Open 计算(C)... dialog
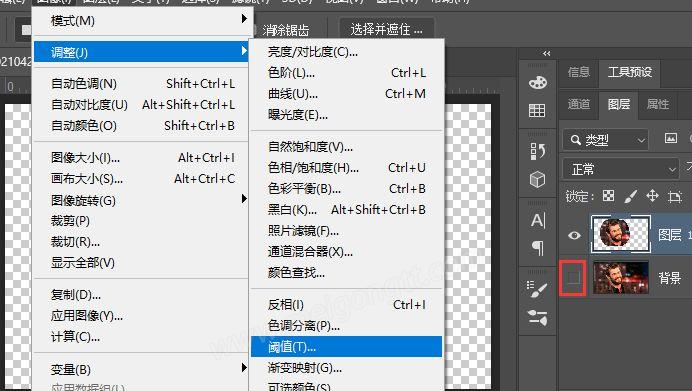Viewport: 692px width, 391px height. click(x=141, y=337)
